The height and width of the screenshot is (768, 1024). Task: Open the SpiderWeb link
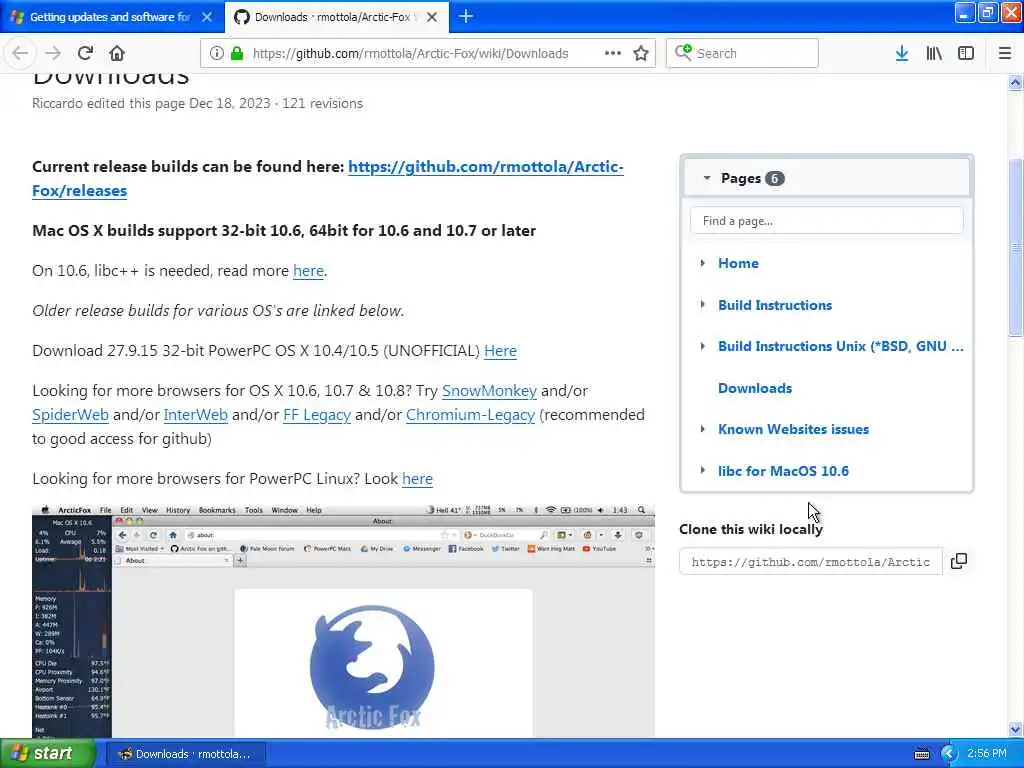[70, 415]
